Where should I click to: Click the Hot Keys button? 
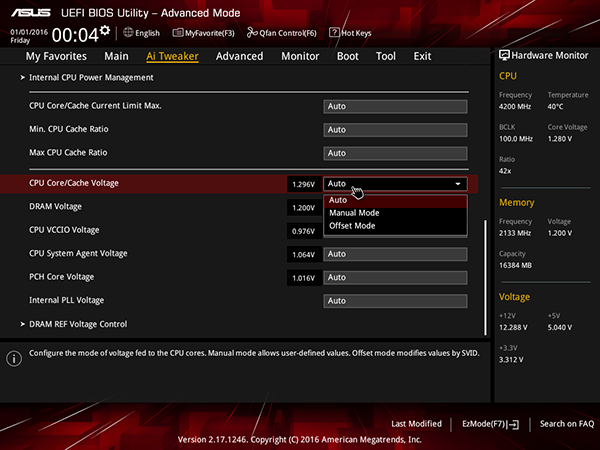[350, 33]
